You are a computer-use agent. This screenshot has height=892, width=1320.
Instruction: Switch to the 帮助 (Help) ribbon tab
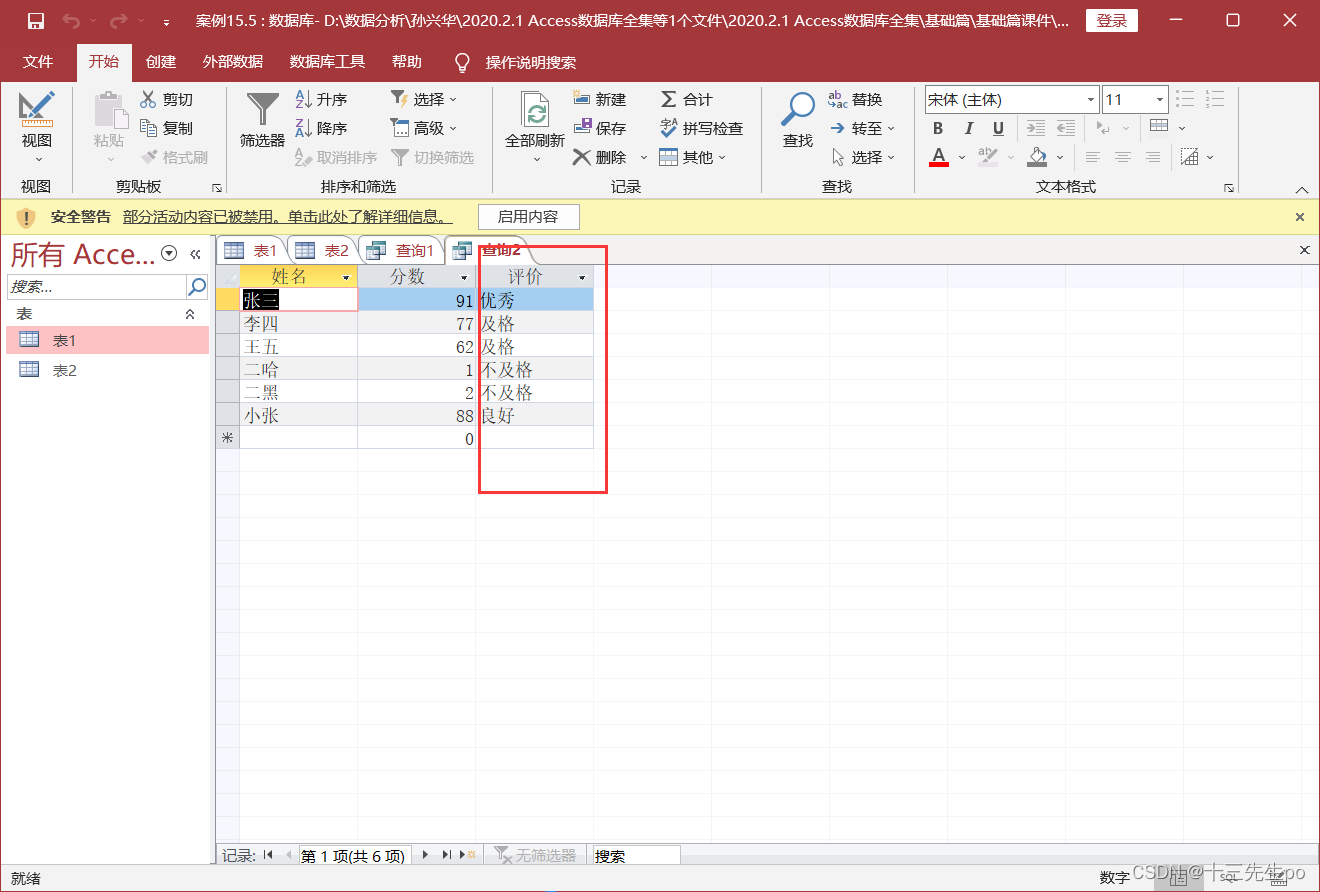pyautogui.click(x=406, y=62)
